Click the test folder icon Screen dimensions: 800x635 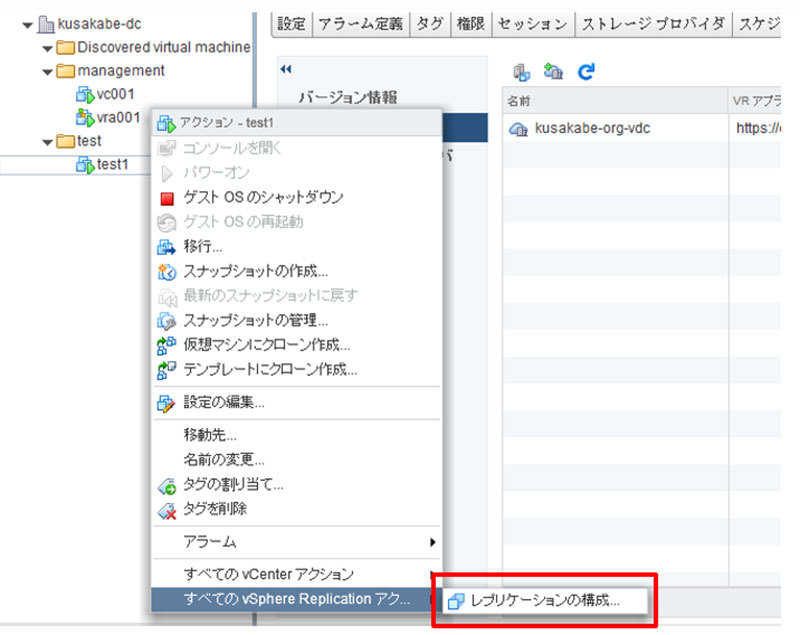[x=65, y=141]
